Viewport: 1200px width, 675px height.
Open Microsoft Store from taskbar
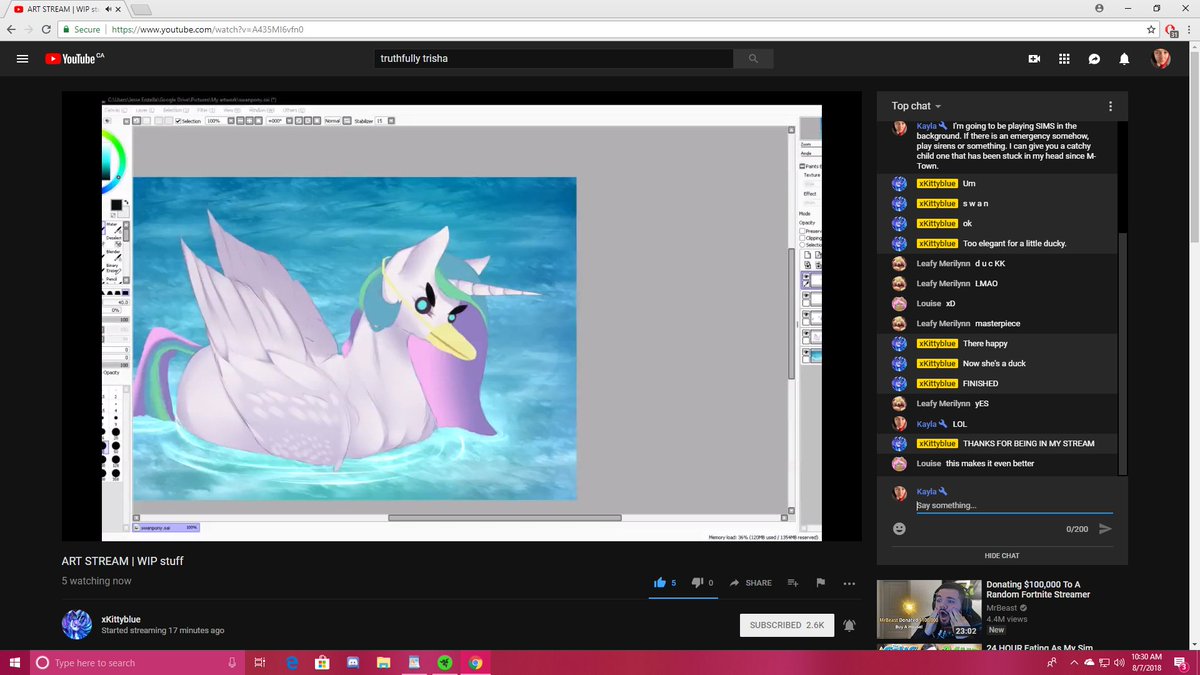(x=322, y=662)
